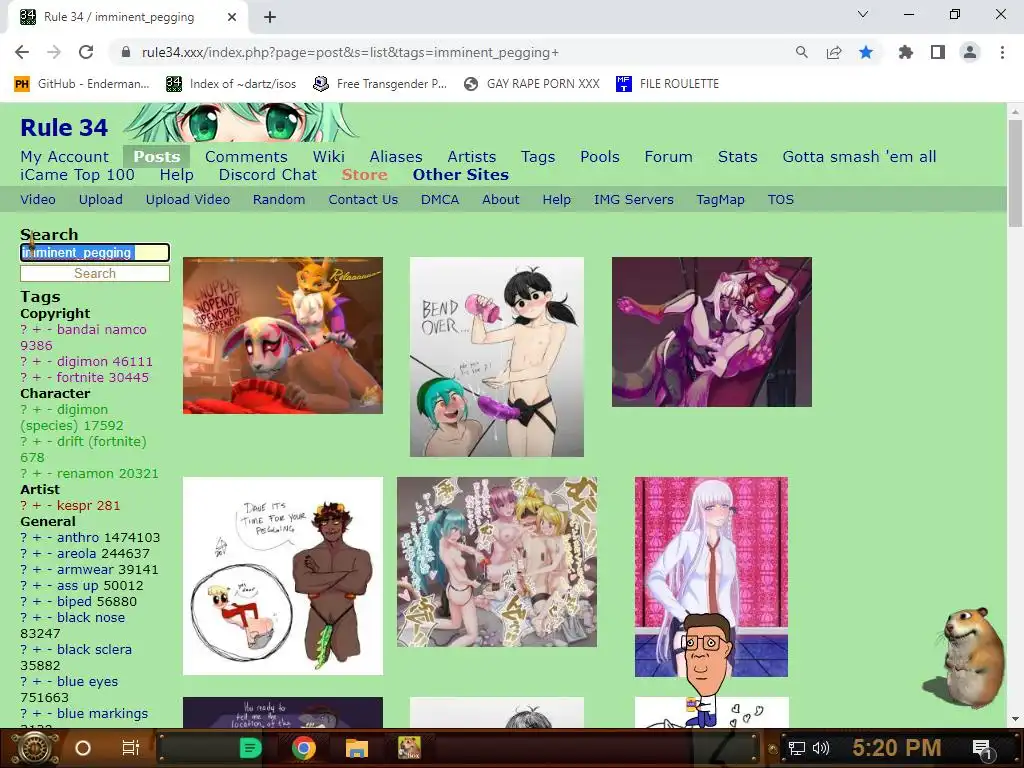This screenshot has height=768, width=1024.
Task: Open the share page icon
Action: point(834,52)
